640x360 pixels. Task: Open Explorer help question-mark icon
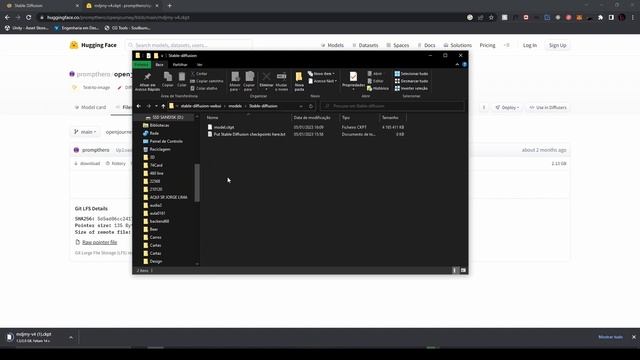pyautogui.click(x=464, y=64)
